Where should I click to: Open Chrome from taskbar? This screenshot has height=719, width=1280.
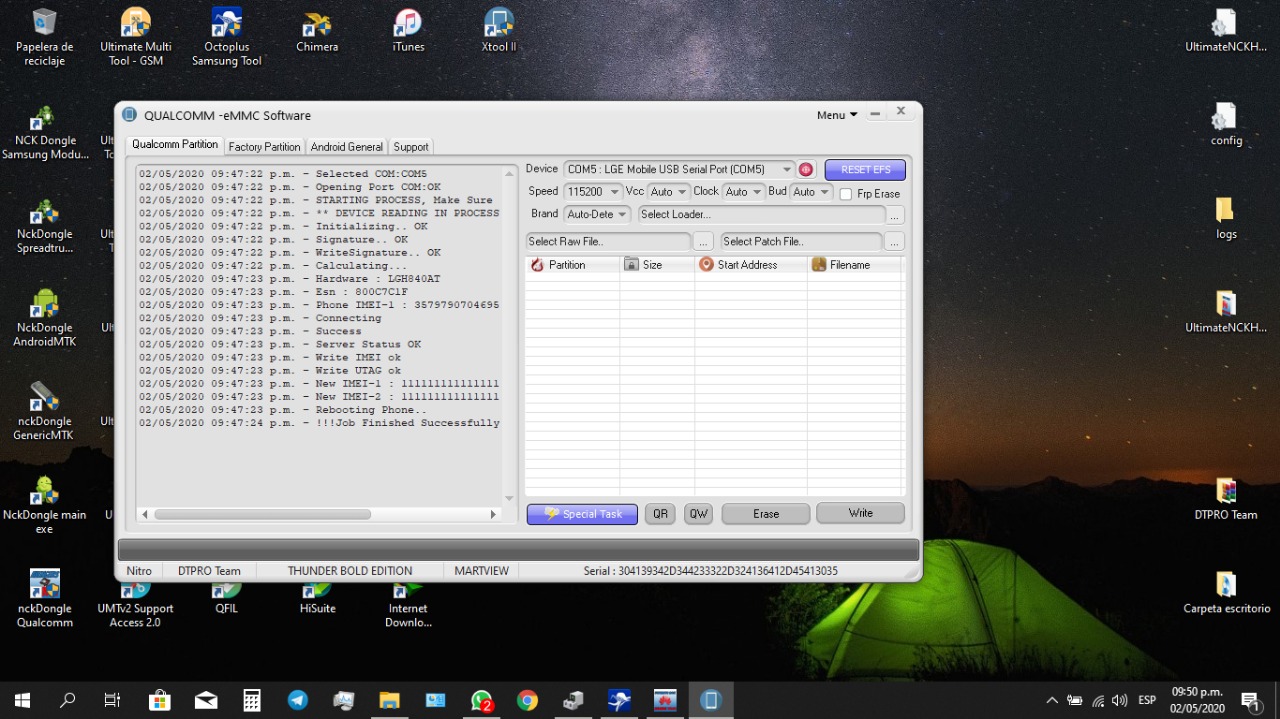[x=528, y=700]
